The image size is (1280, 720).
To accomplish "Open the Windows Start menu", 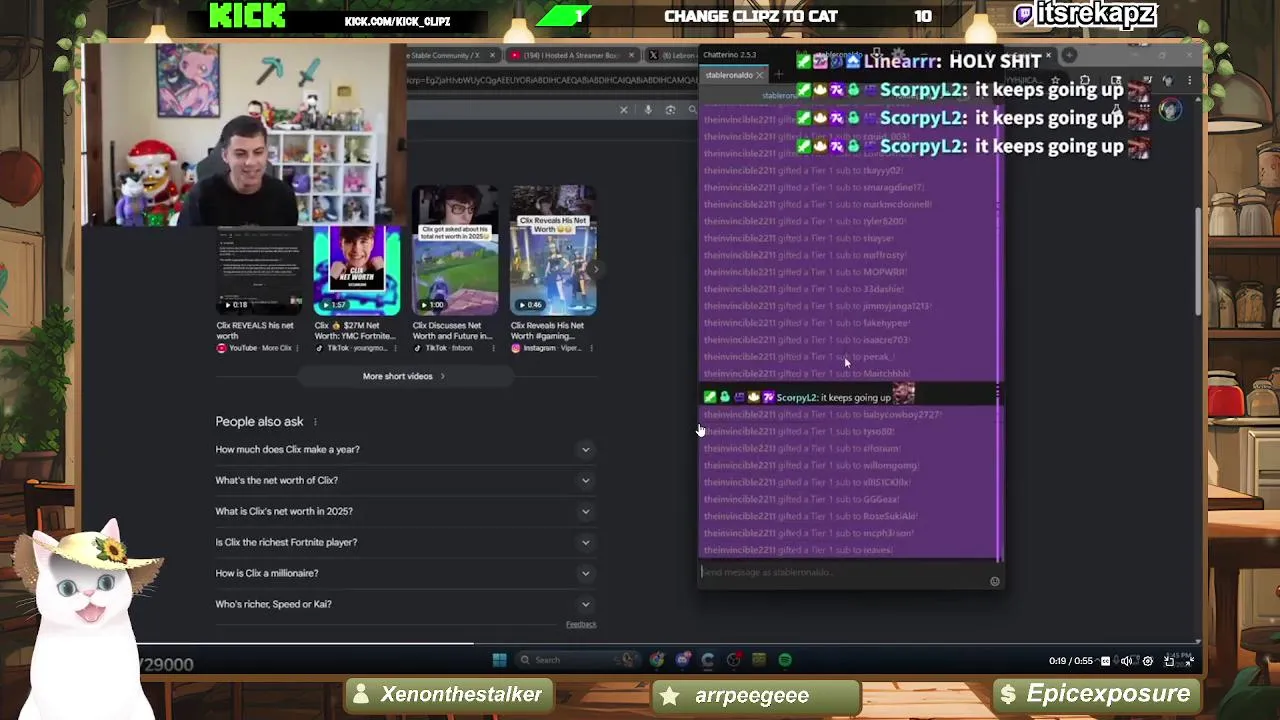I will tap(499, 659).
